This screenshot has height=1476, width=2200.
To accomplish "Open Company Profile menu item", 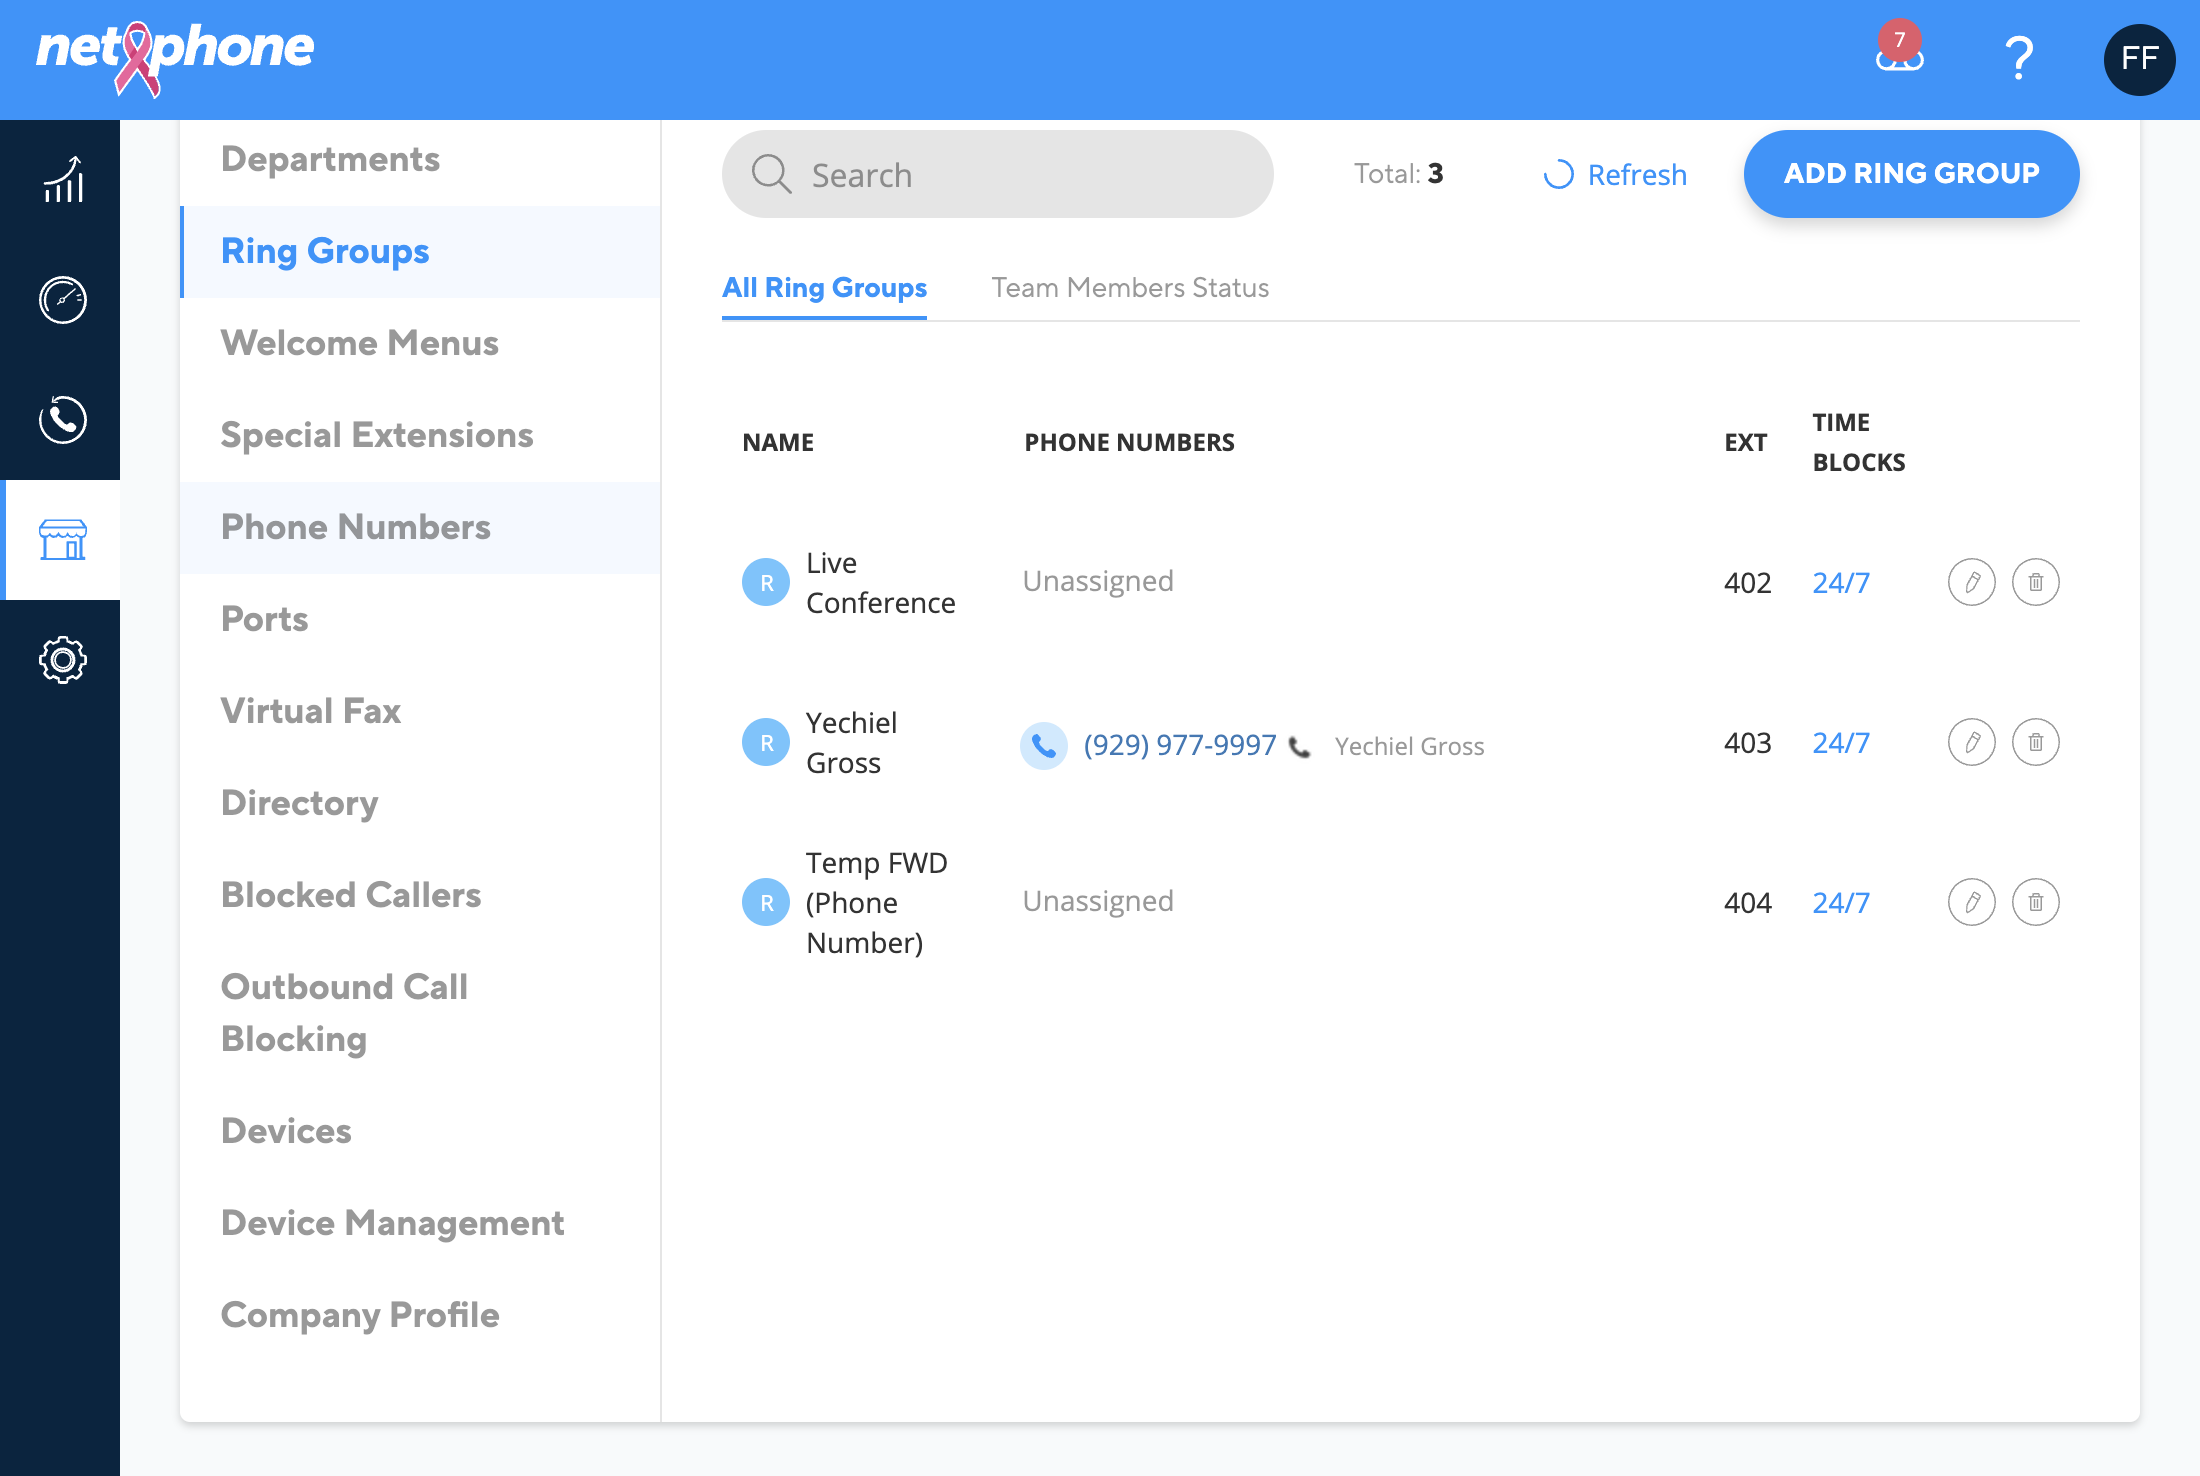I will click(x=420, y=1316).
